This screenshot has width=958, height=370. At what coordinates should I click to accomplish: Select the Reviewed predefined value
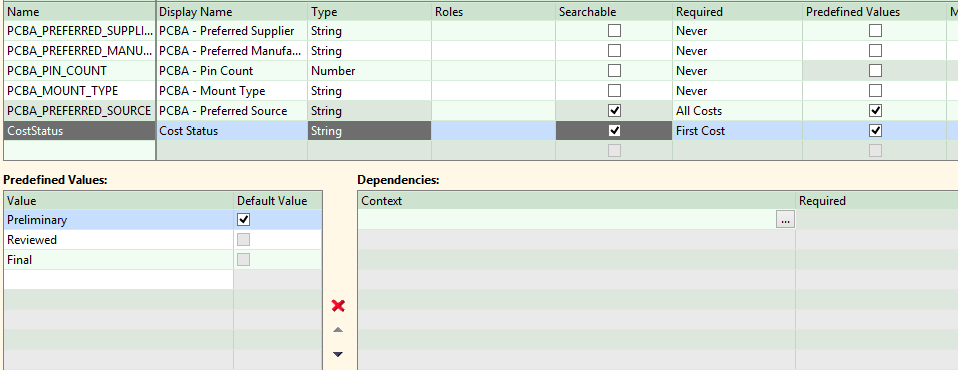(x=119, y=240)
